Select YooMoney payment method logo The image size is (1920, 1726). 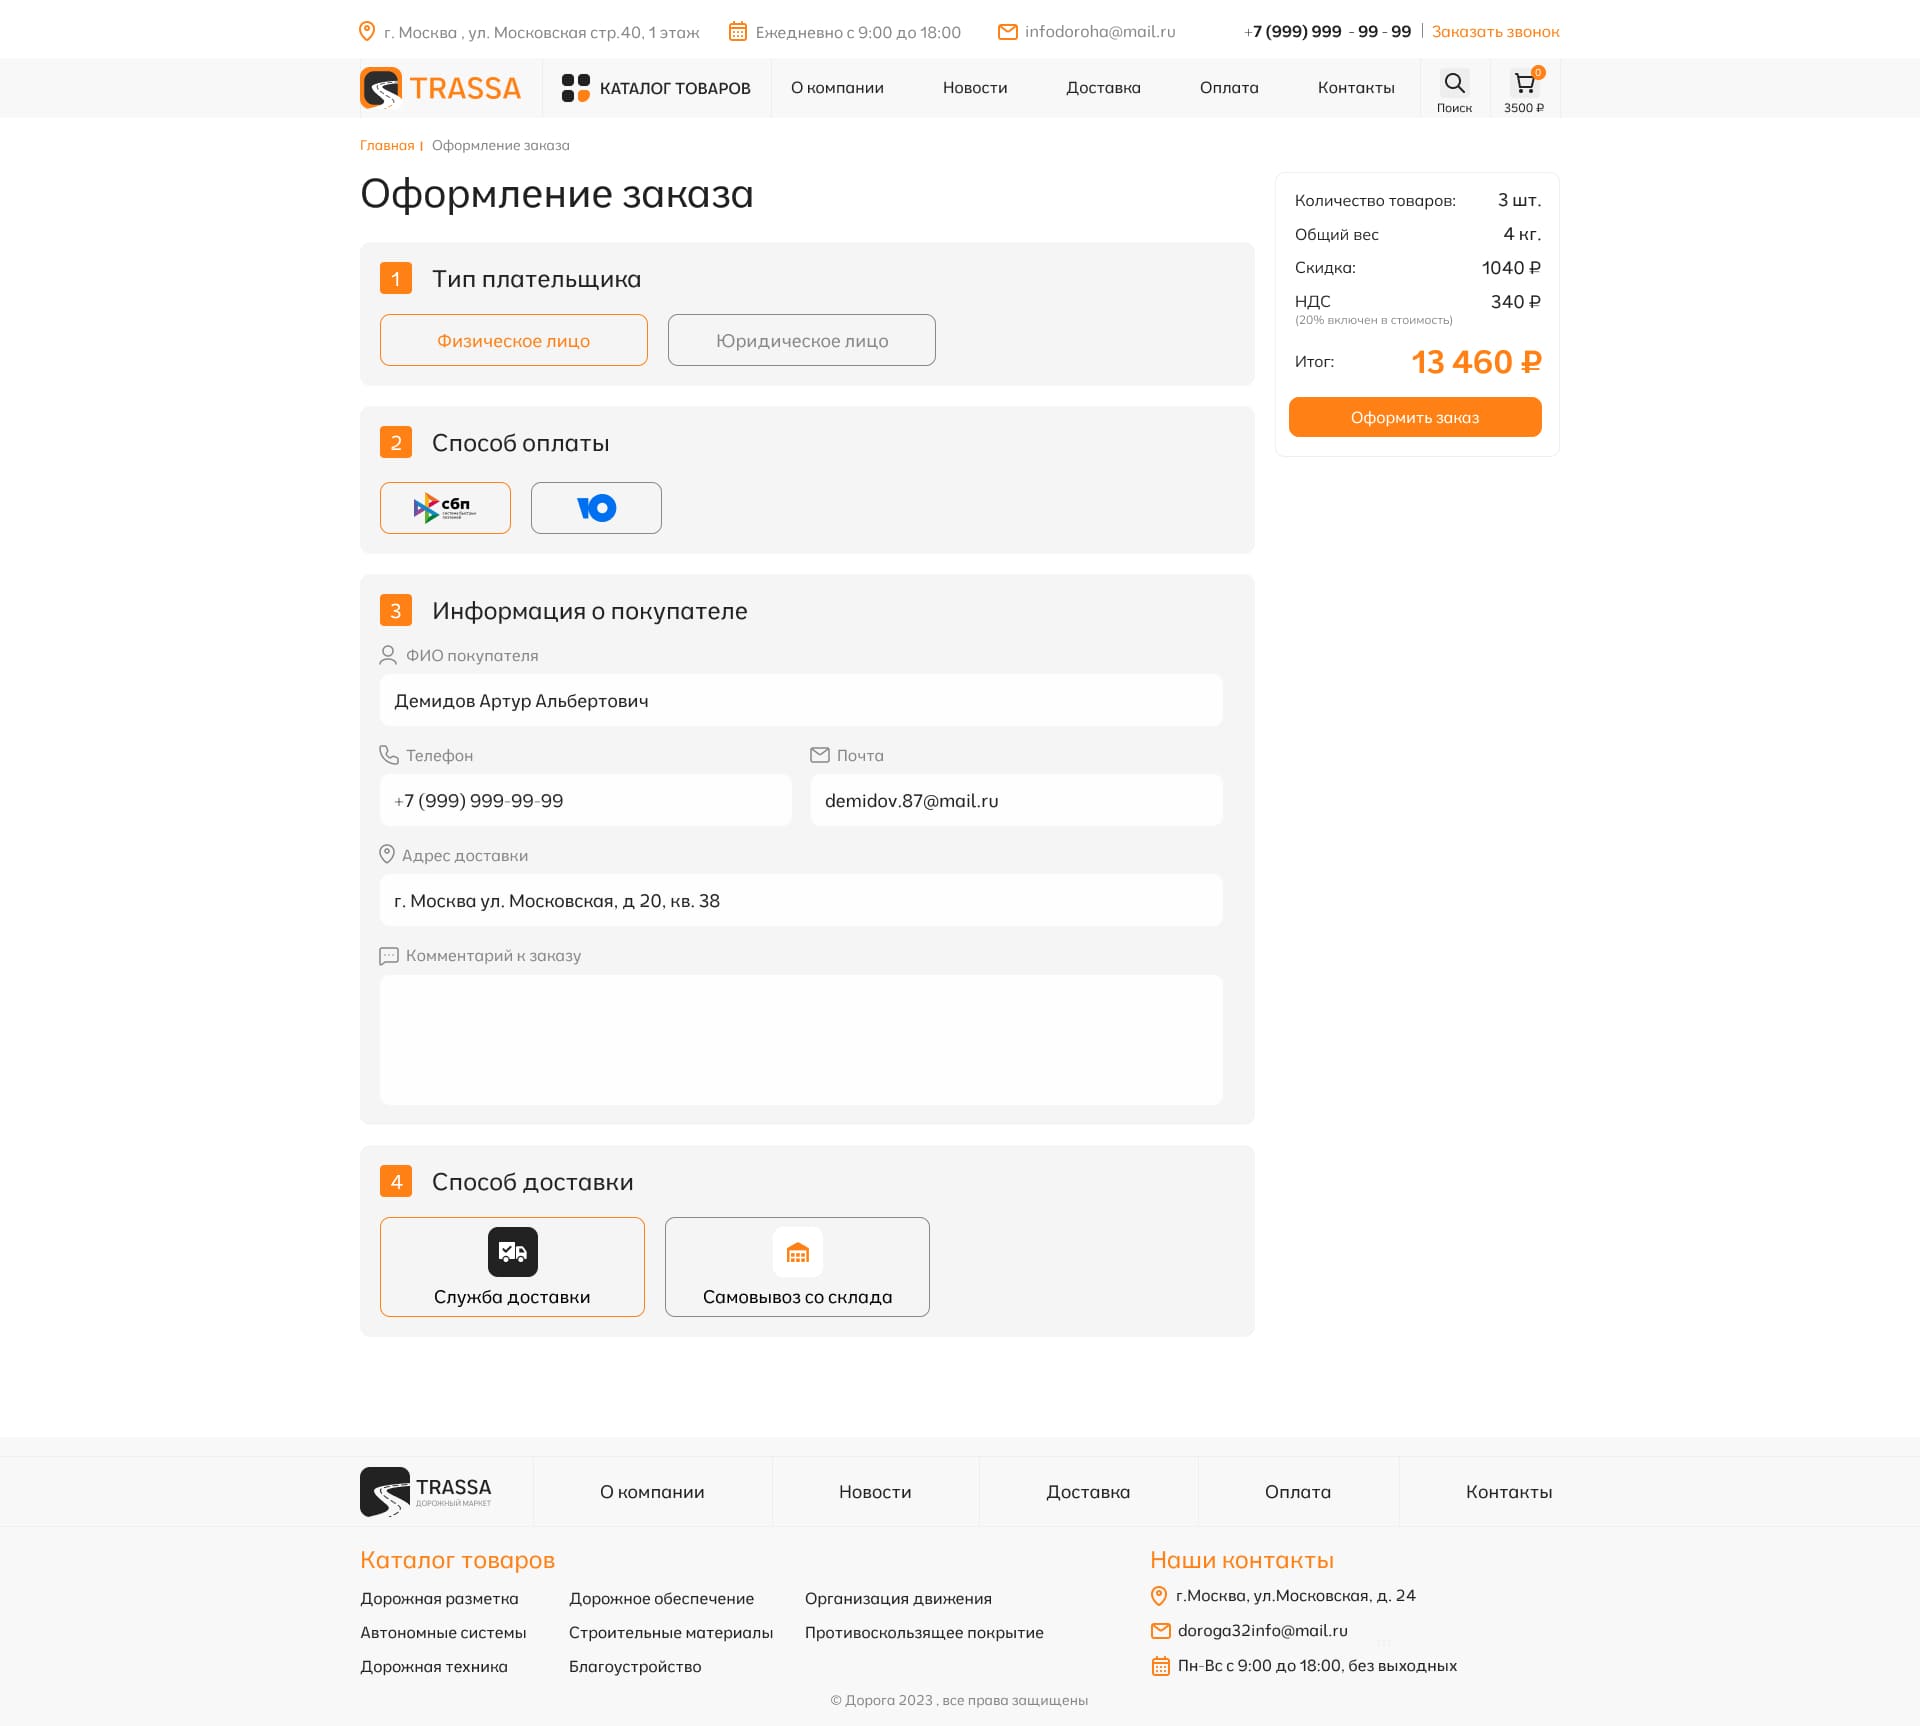click(x=596, y=508)
